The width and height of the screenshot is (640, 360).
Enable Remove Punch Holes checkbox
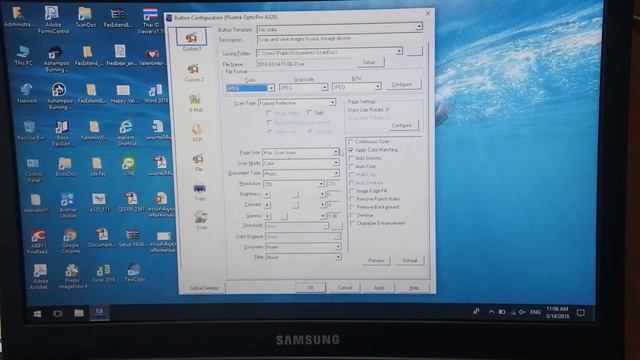353,199
